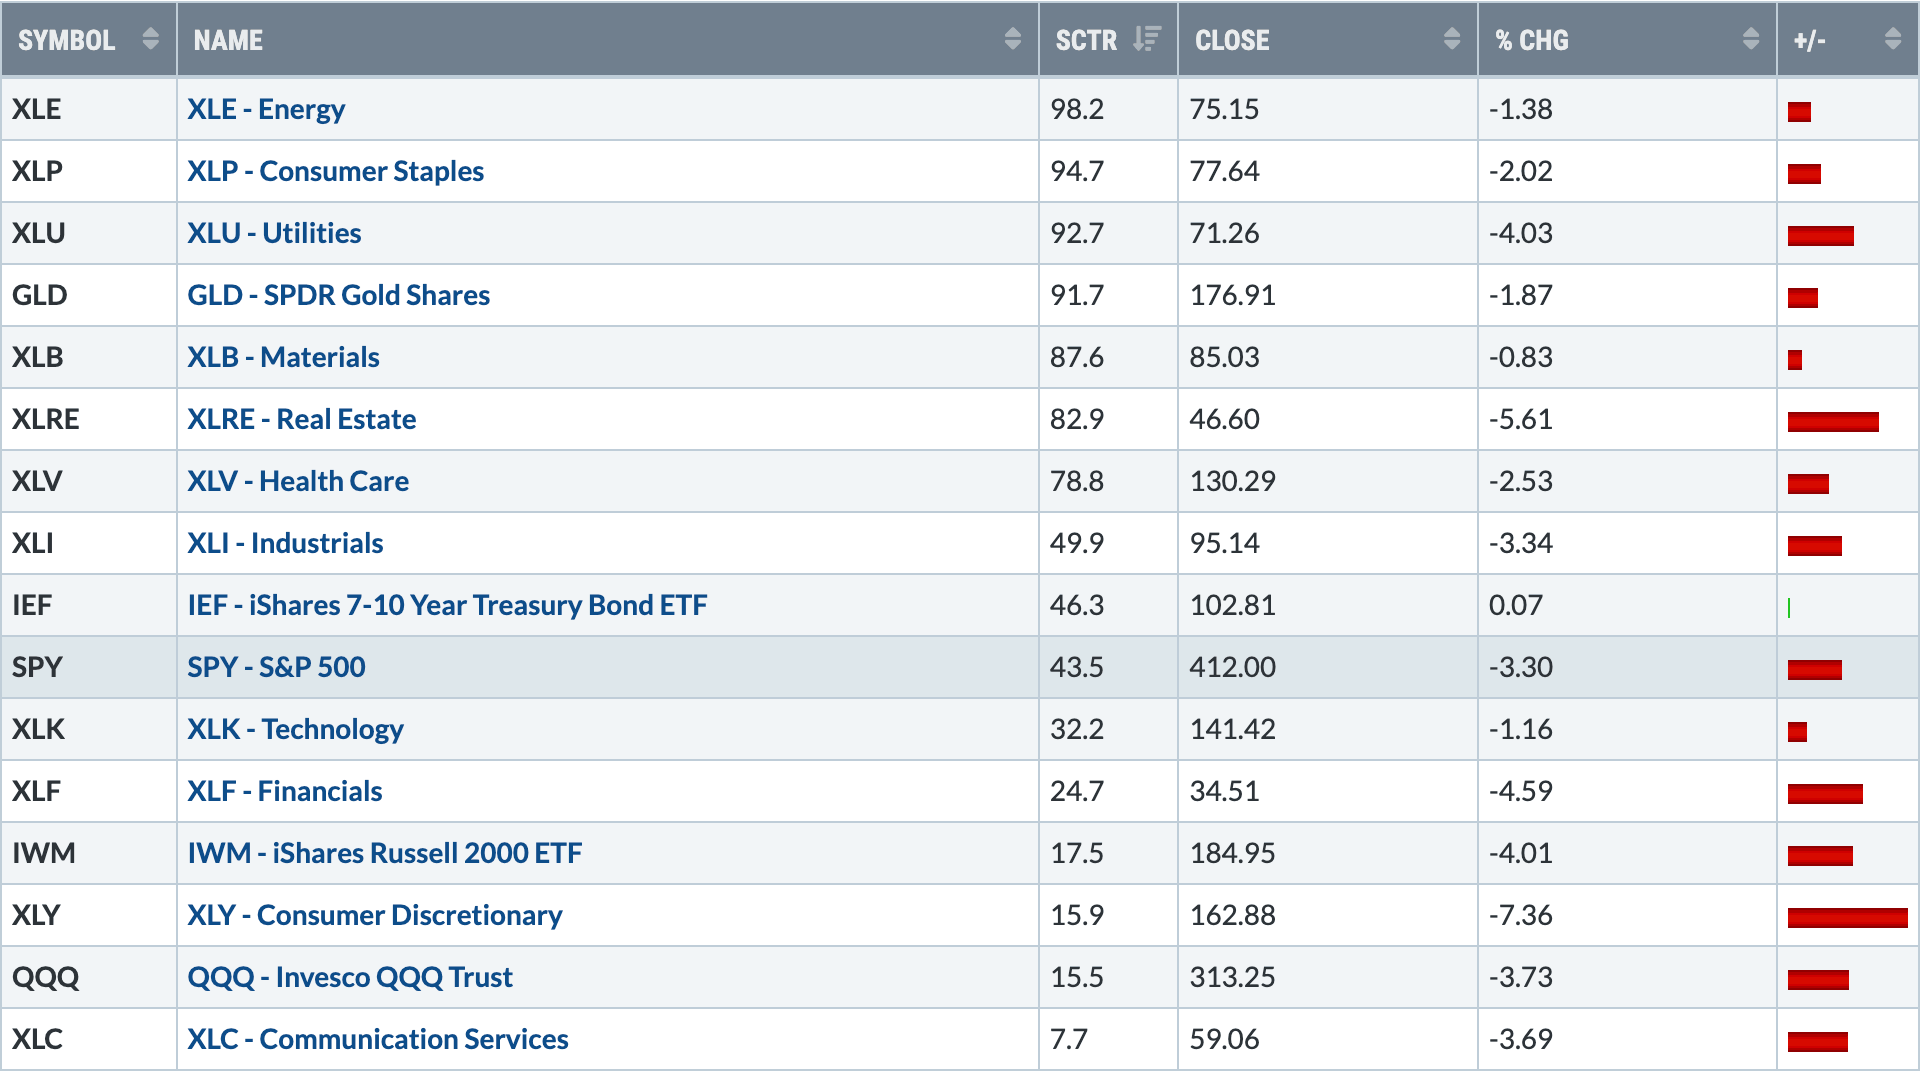
Task: Open the XLK - Technology link
Action: [x=296, y=729]
